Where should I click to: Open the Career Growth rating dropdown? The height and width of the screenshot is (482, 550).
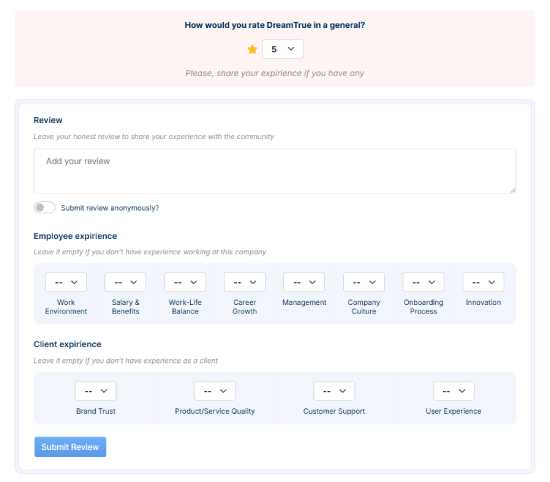[245, 282]
